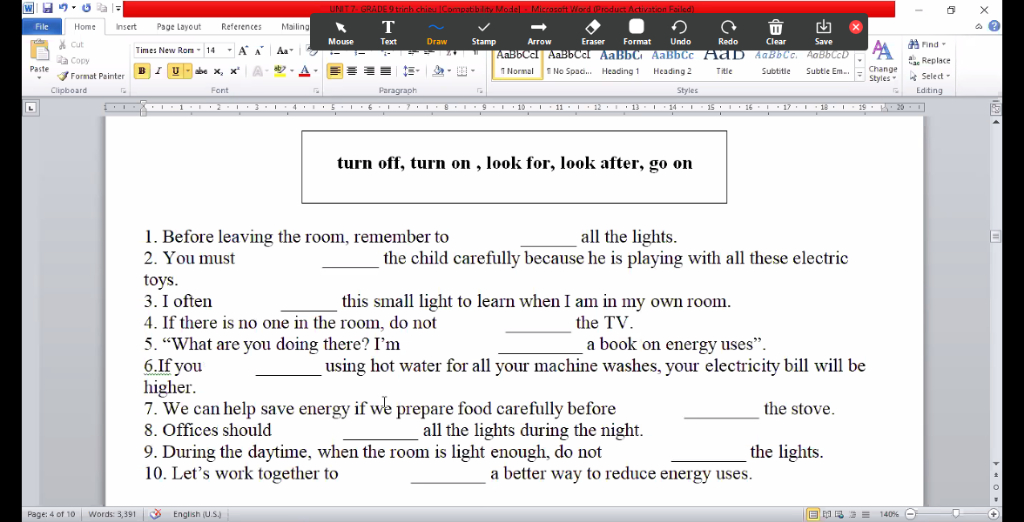Zoom in with plus button
The image size is (1024, 522).
(993, 515)
